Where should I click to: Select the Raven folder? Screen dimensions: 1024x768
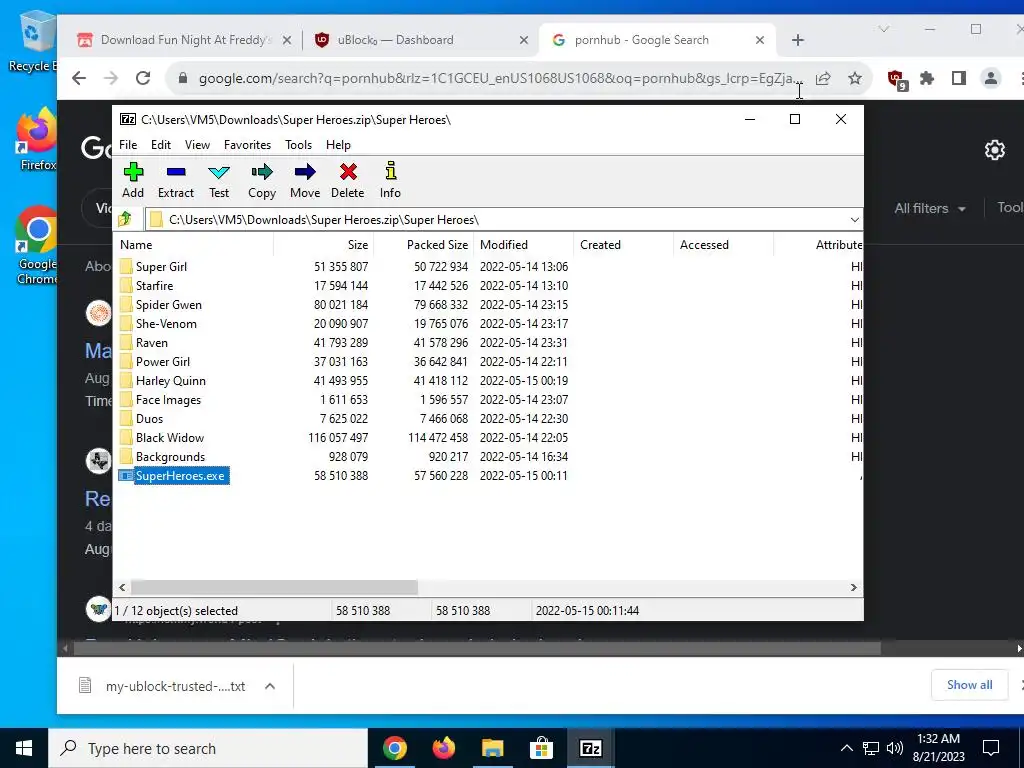(152, 342)
